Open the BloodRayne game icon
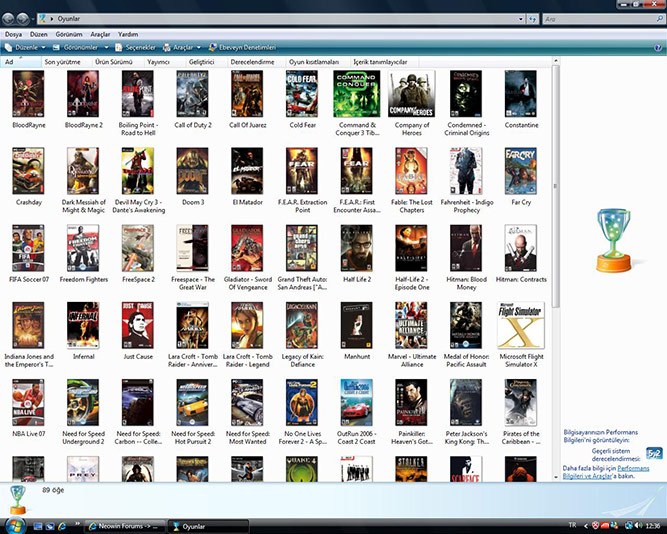This screenshot has height=534, width=667. coord(28,94)
